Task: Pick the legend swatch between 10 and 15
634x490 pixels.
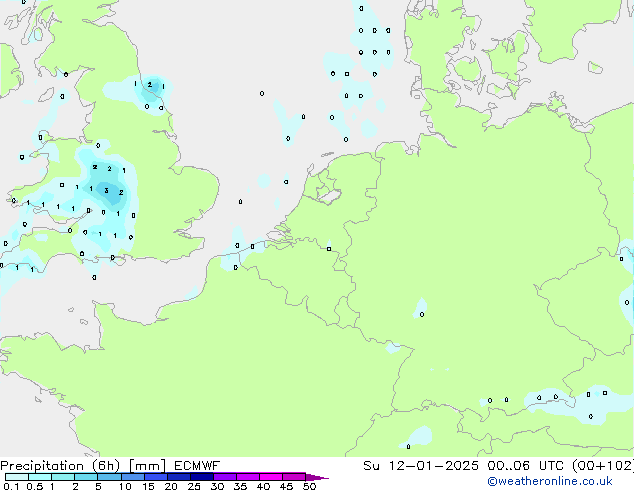Action: (x=135, y=477)
